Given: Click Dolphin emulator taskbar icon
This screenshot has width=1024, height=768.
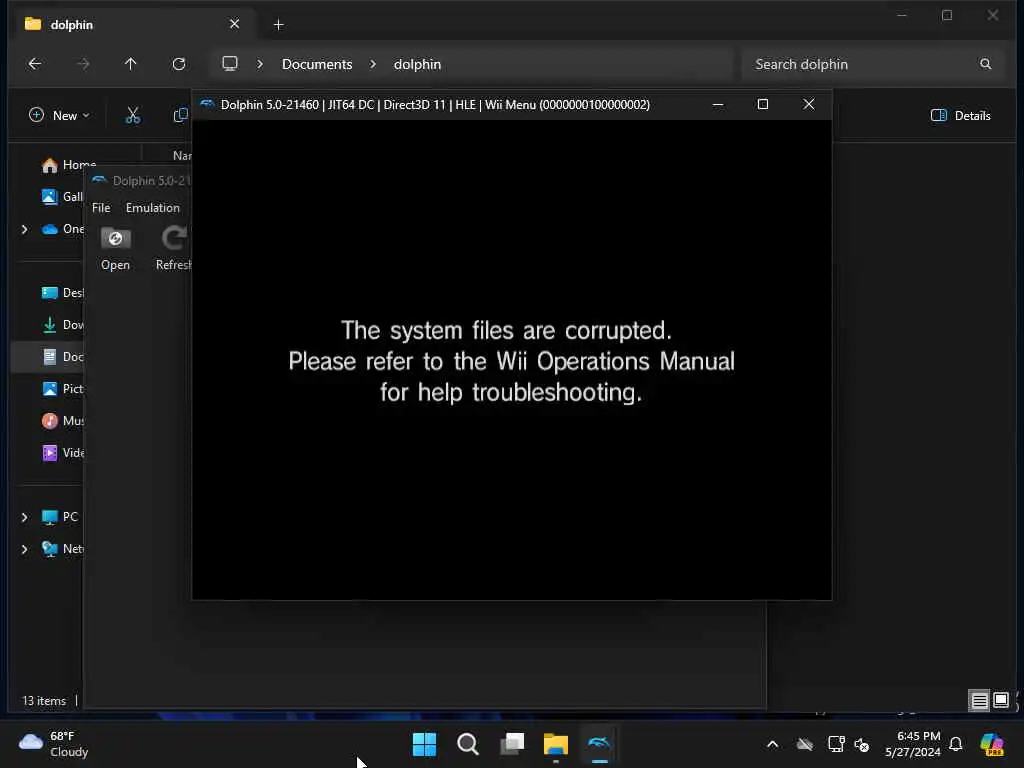Looking at the screenshot, I should click(x=600, y=744).
